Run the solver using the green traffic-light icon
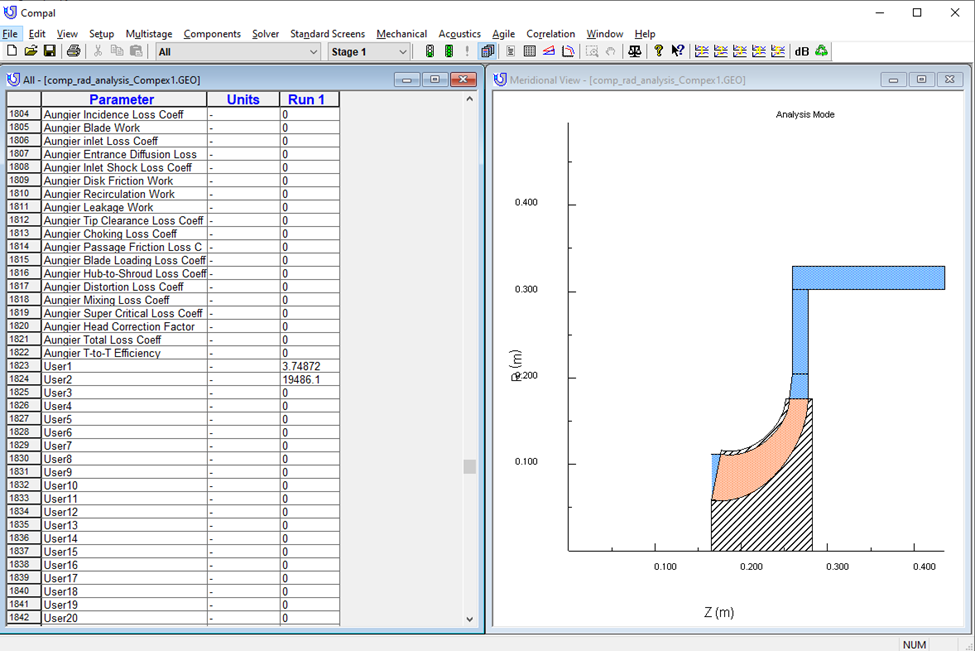The image size is (975, 651). (431, 51)
